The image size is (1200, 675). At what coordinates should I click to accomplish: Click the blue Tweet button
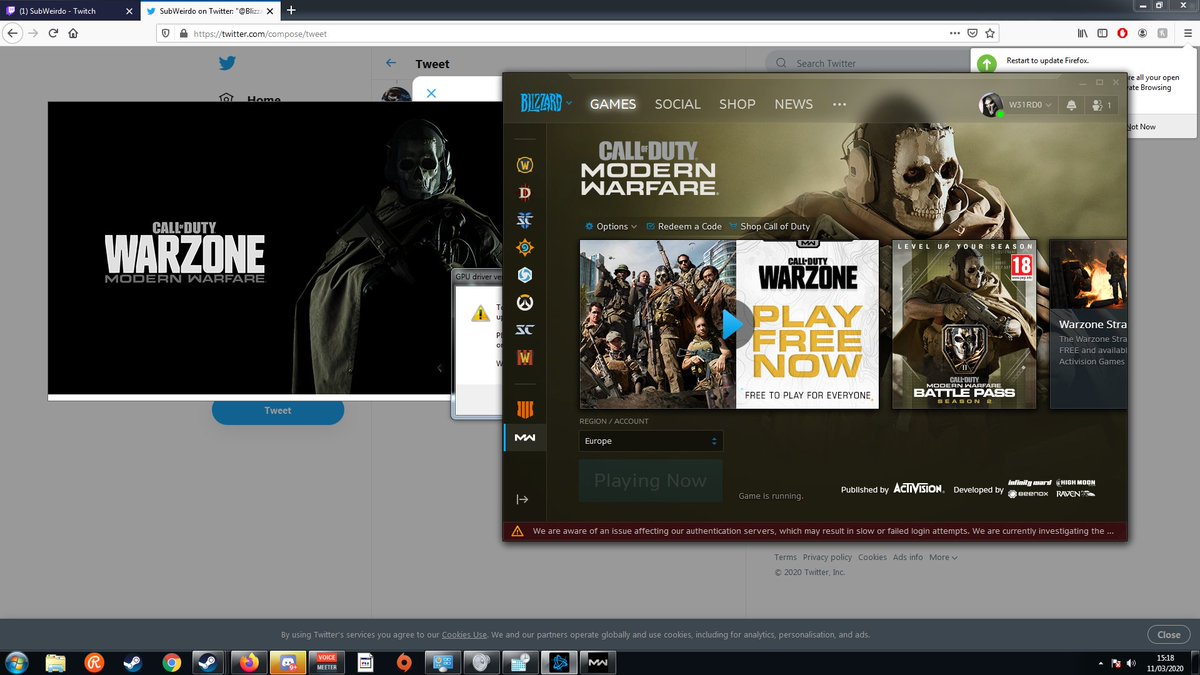pyautogui.click(x=278, y=411)
